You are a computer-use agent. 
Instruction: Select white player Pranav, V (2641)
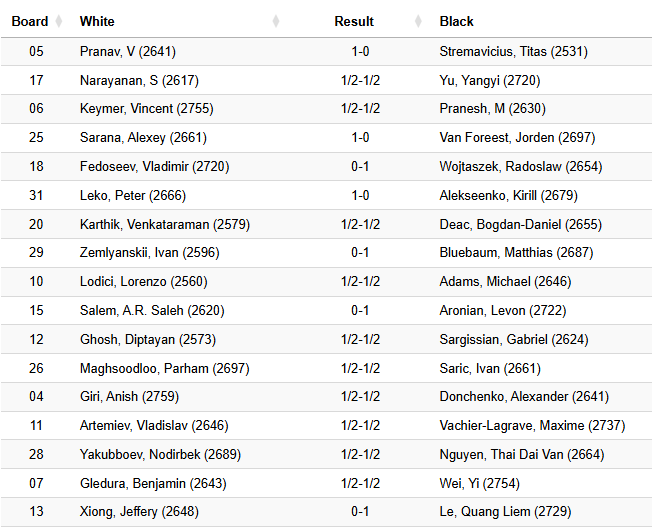127,51
